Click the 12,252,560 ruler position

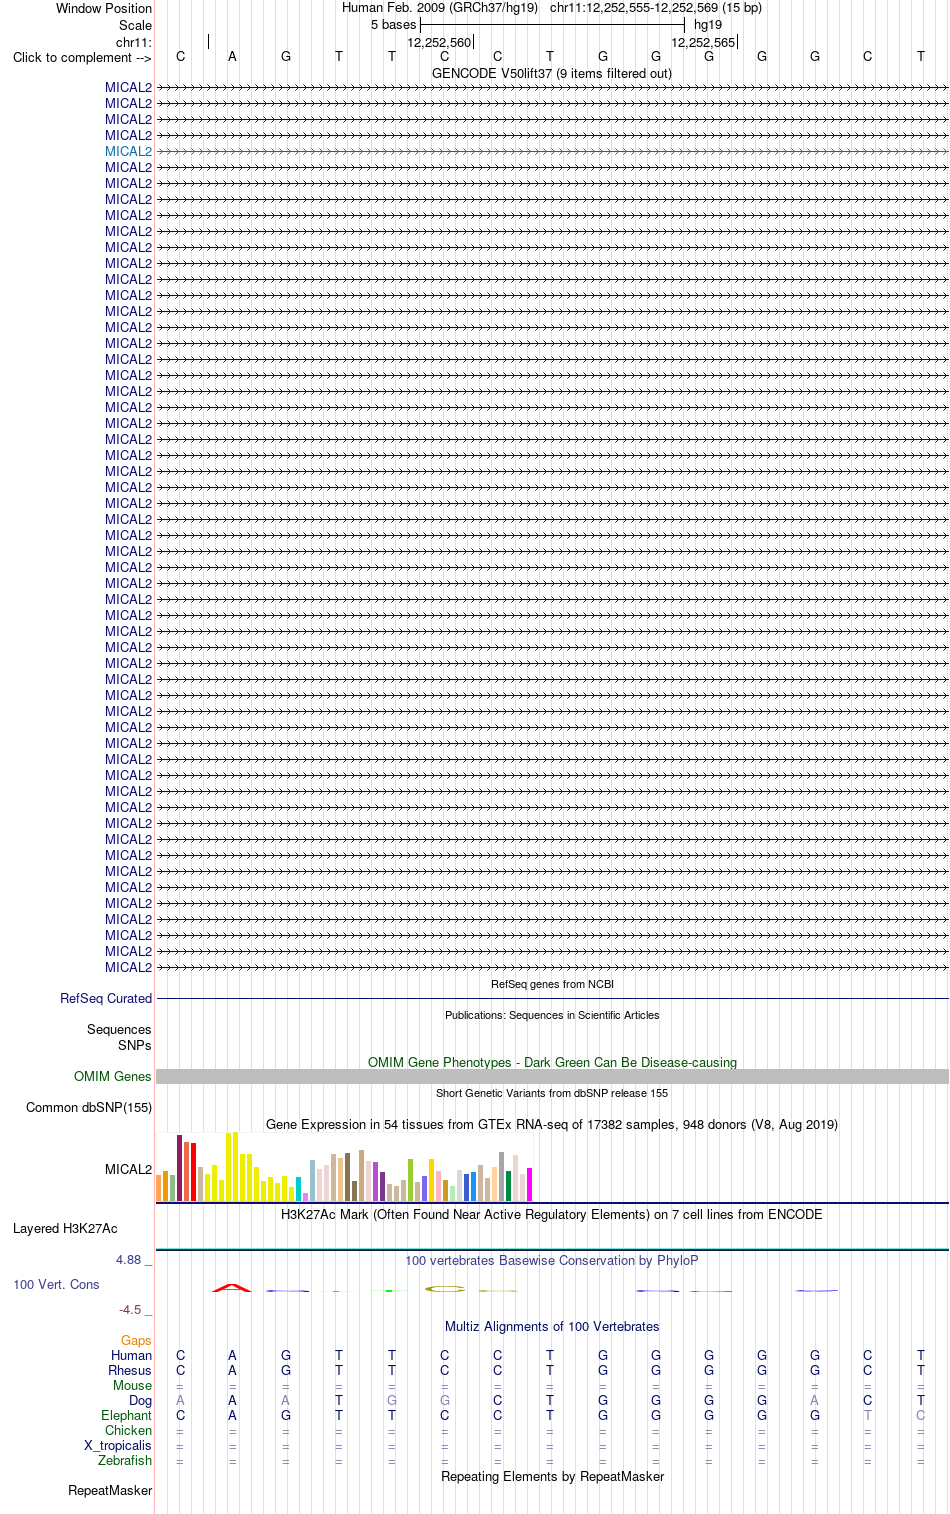(439, 42)
